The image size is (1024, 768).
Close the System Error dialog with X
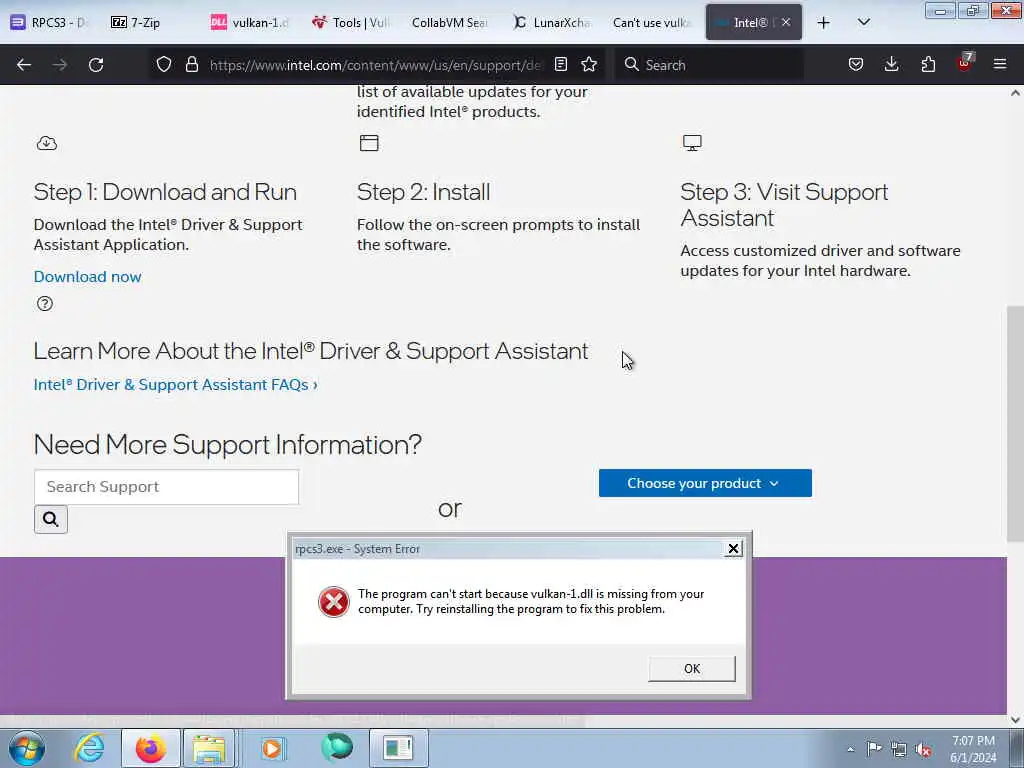click(x=733, y=549)
